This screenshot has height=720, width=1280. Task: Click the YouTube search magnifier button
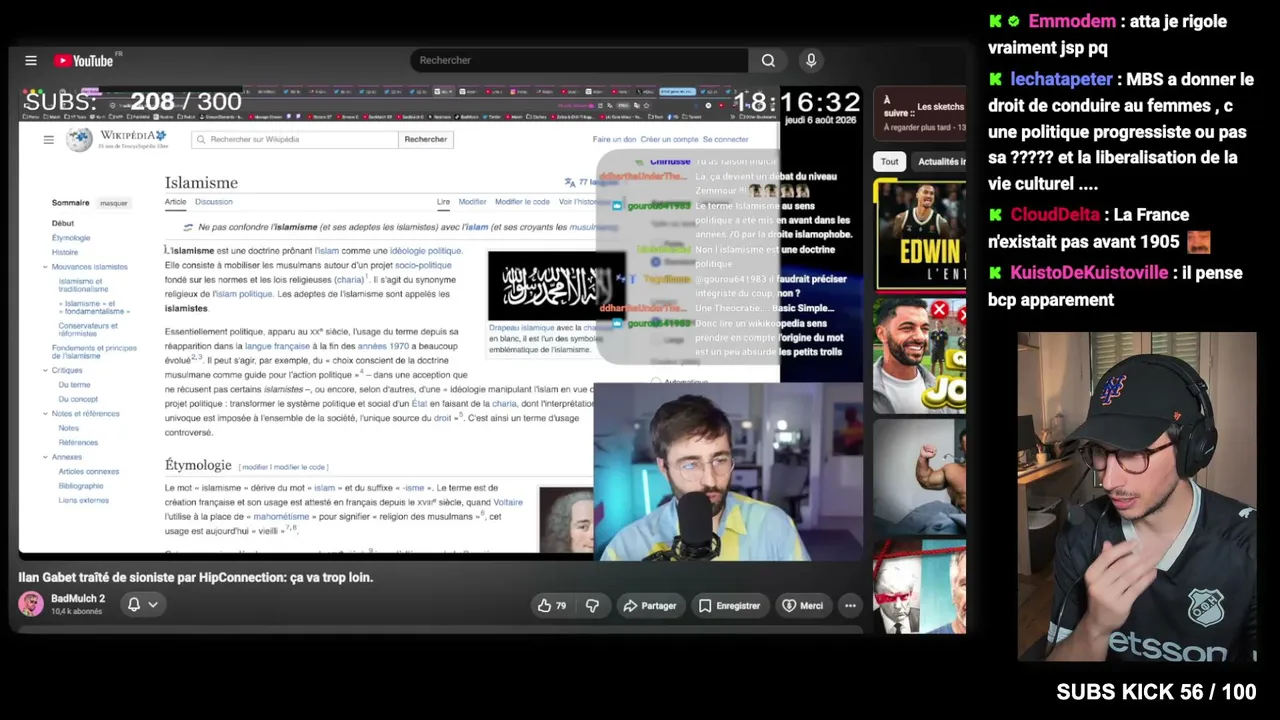(768, 61)
